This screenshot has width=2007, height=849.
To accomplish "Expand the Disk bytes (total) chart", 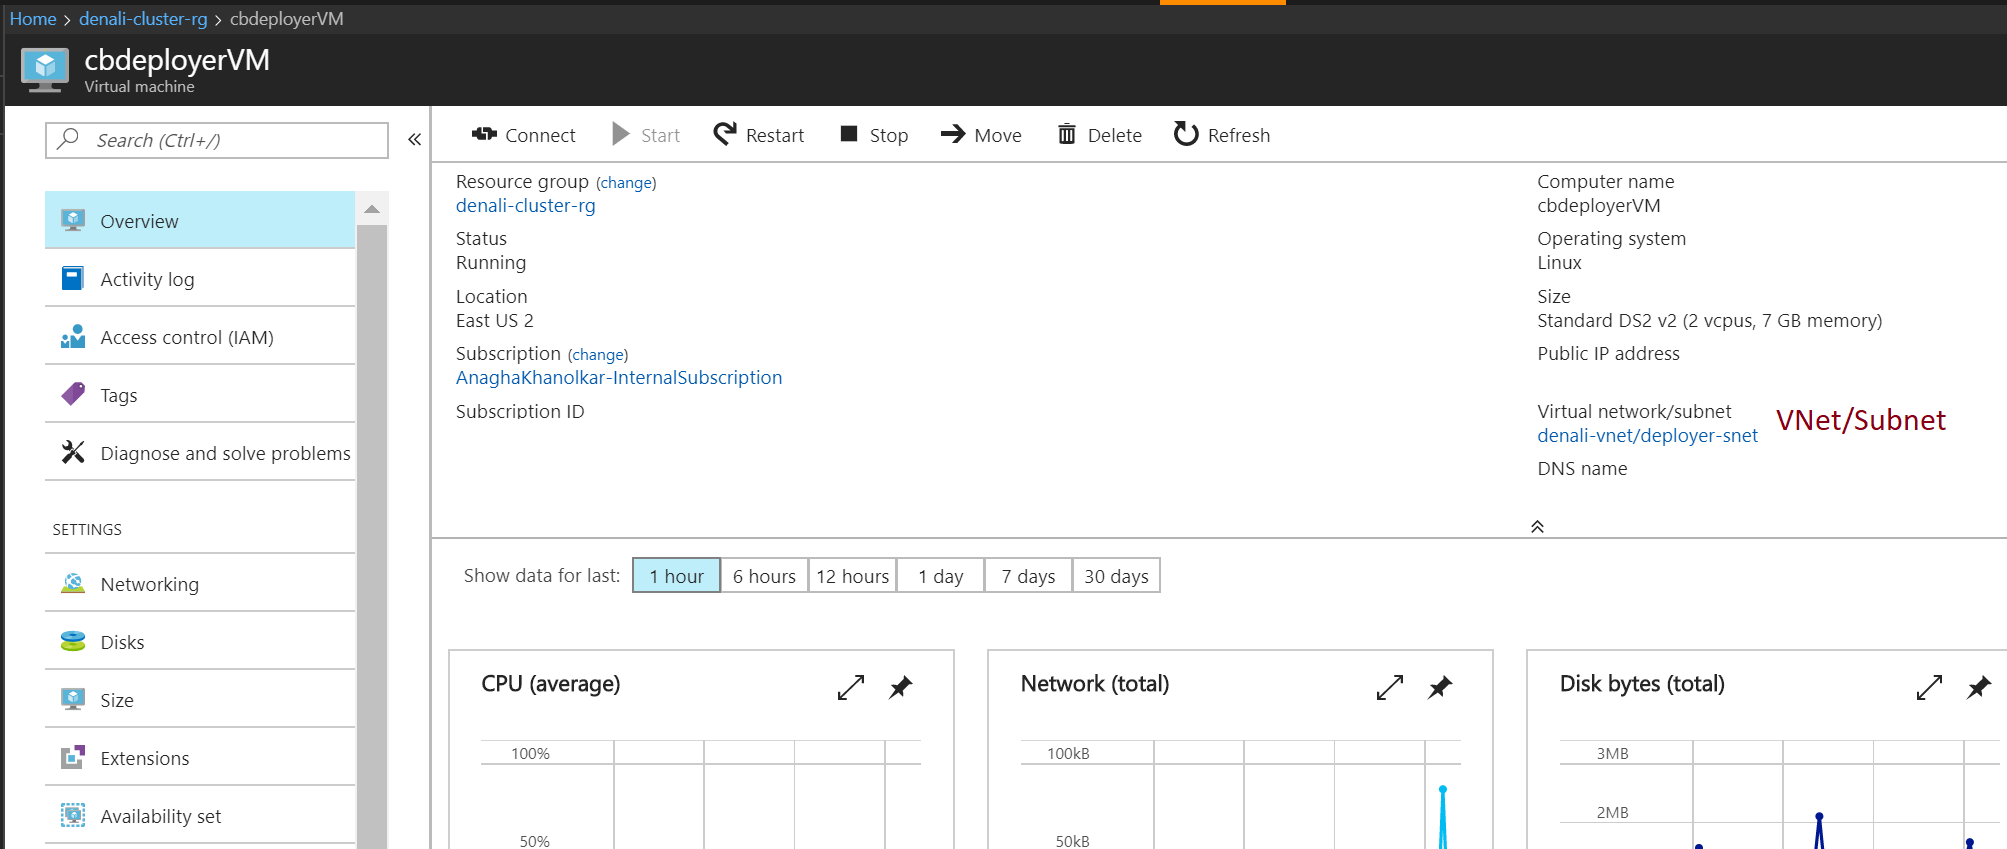I will click(1929, 687).
